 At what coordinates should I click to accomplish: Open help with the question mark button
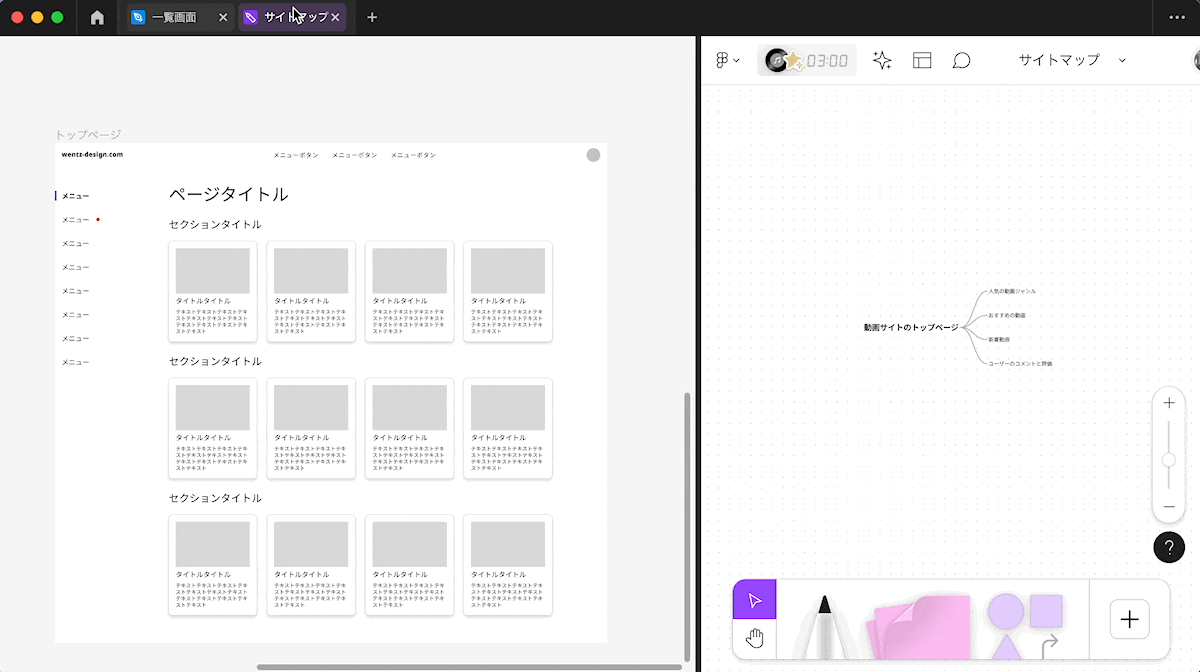[x=1168, y=547]
